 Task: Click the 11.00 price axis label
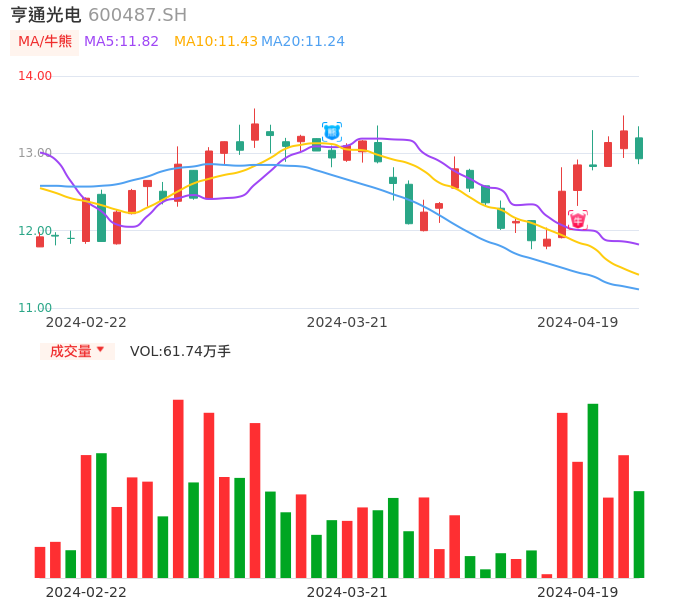(x=36, y=308)
